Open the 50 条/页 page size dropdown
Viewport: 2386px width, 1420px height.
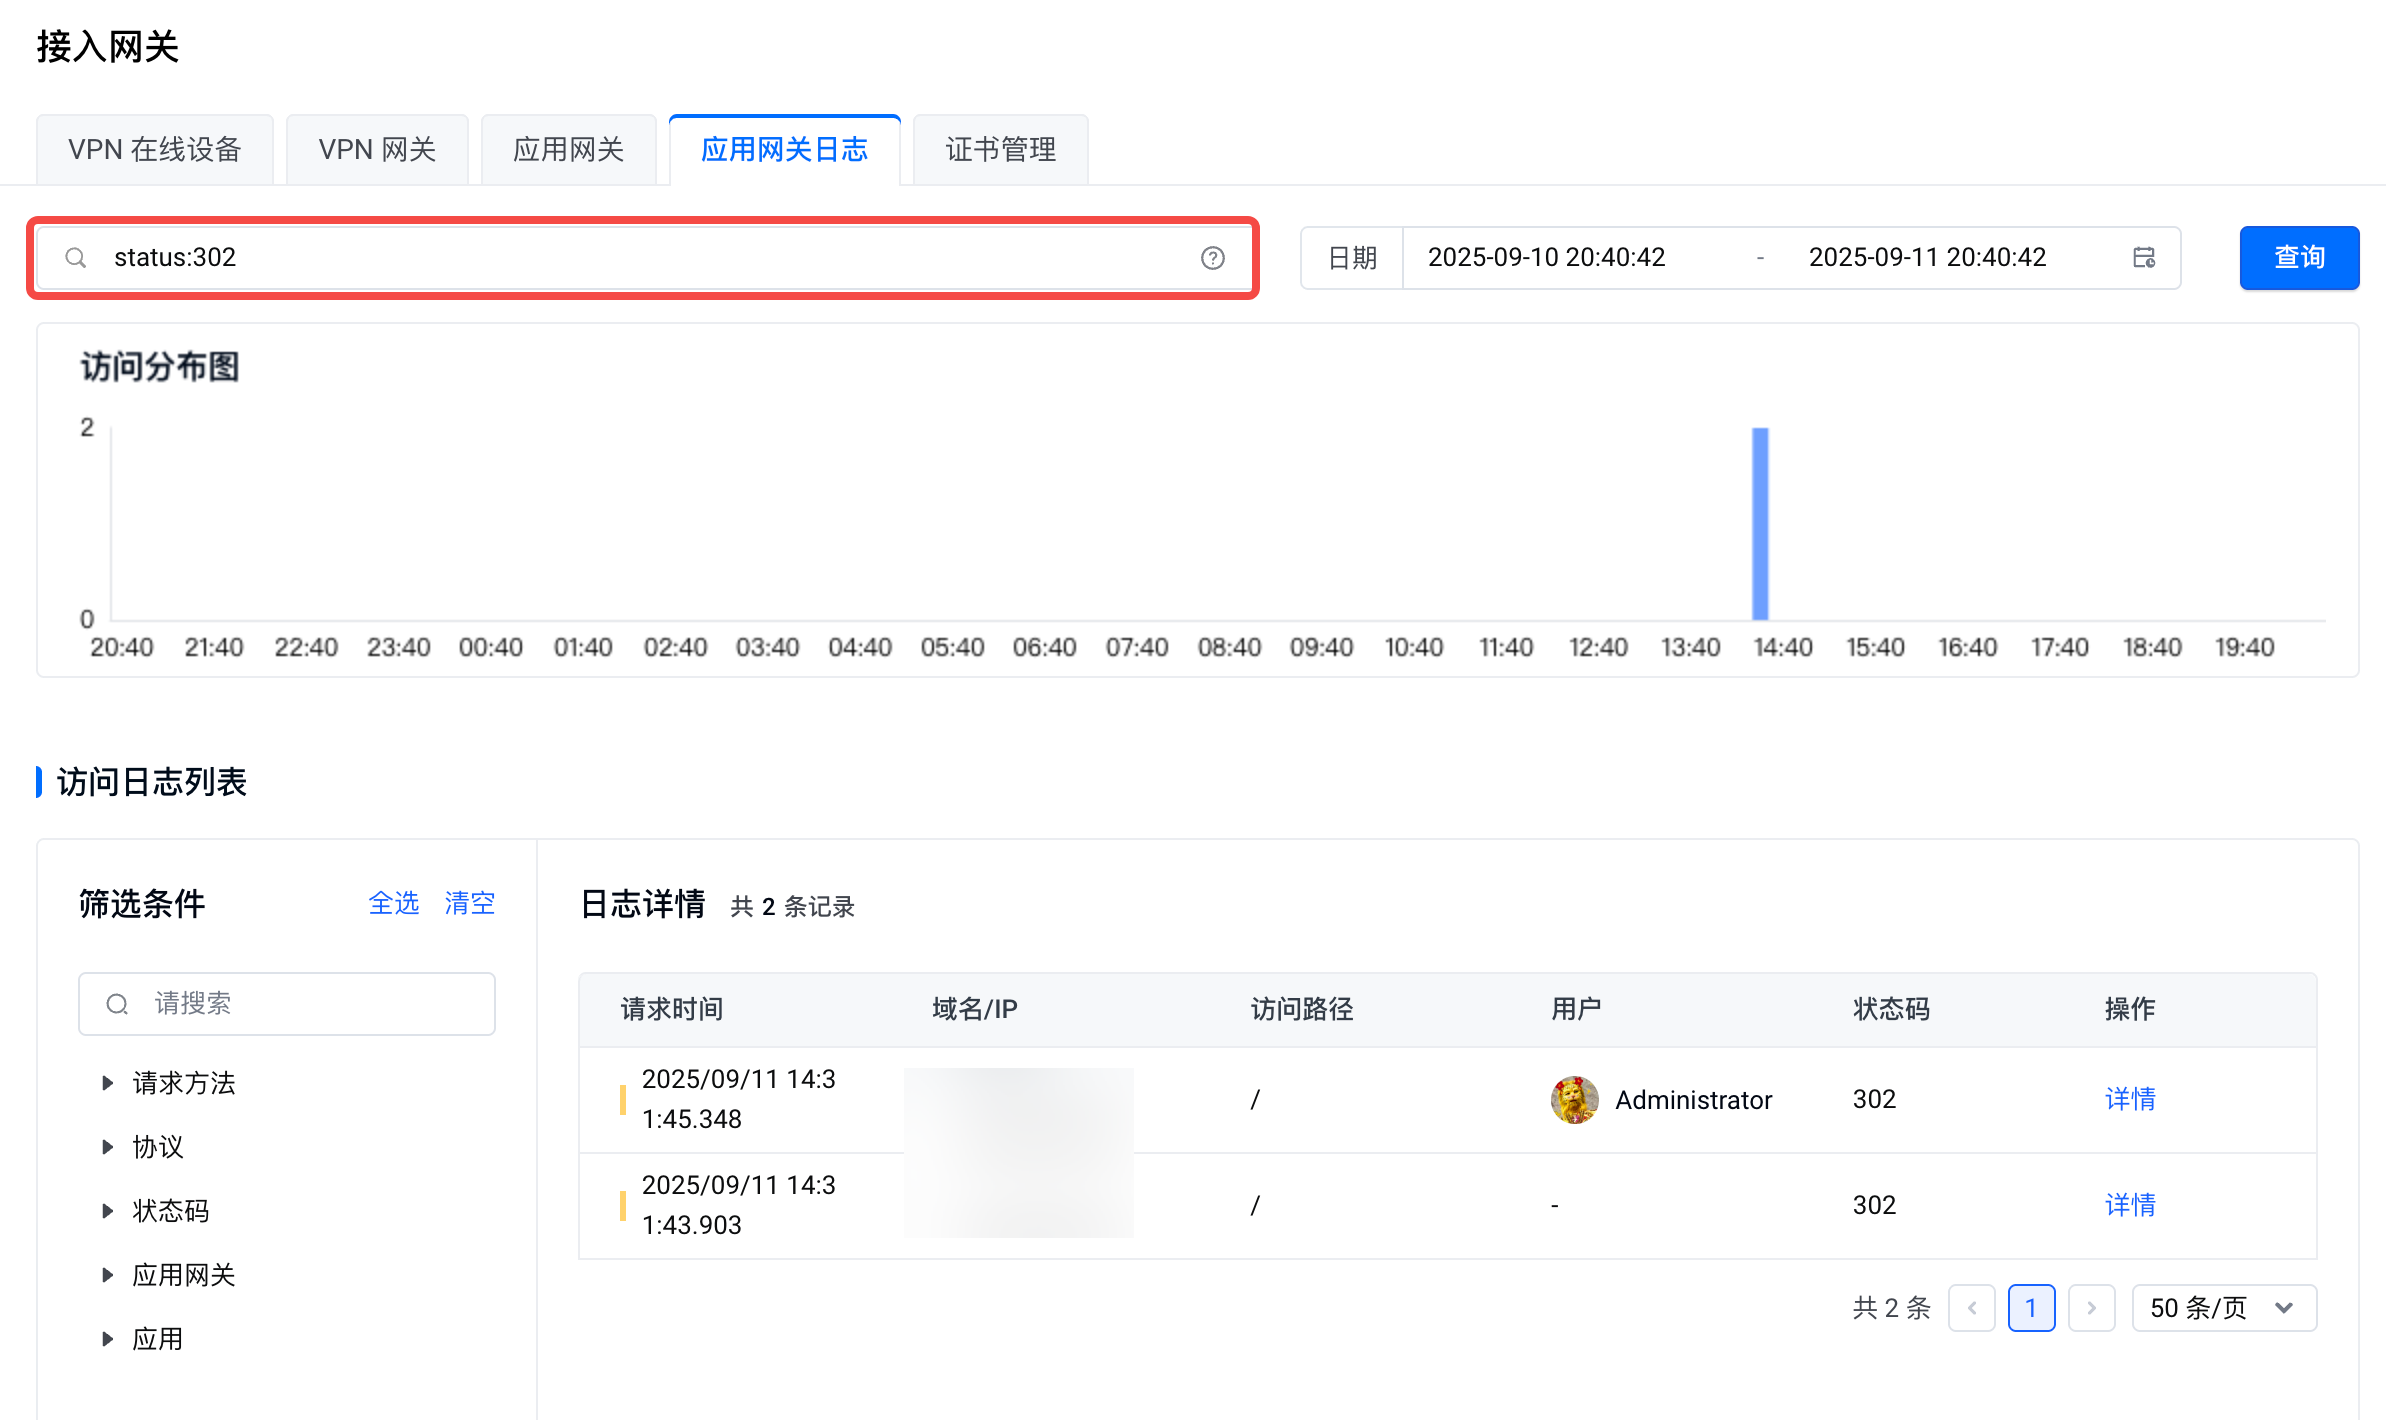[x=2223, y=1308]
